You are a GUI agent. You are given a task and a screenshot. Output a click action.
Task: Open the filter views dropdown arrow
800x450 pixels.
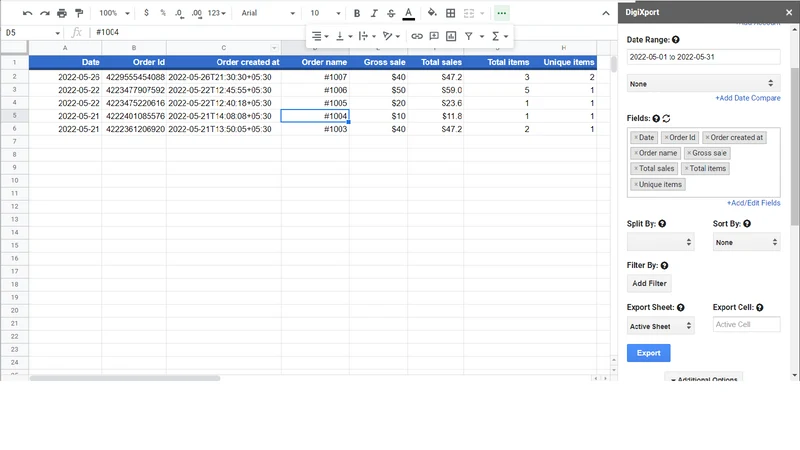pos(482,36)
